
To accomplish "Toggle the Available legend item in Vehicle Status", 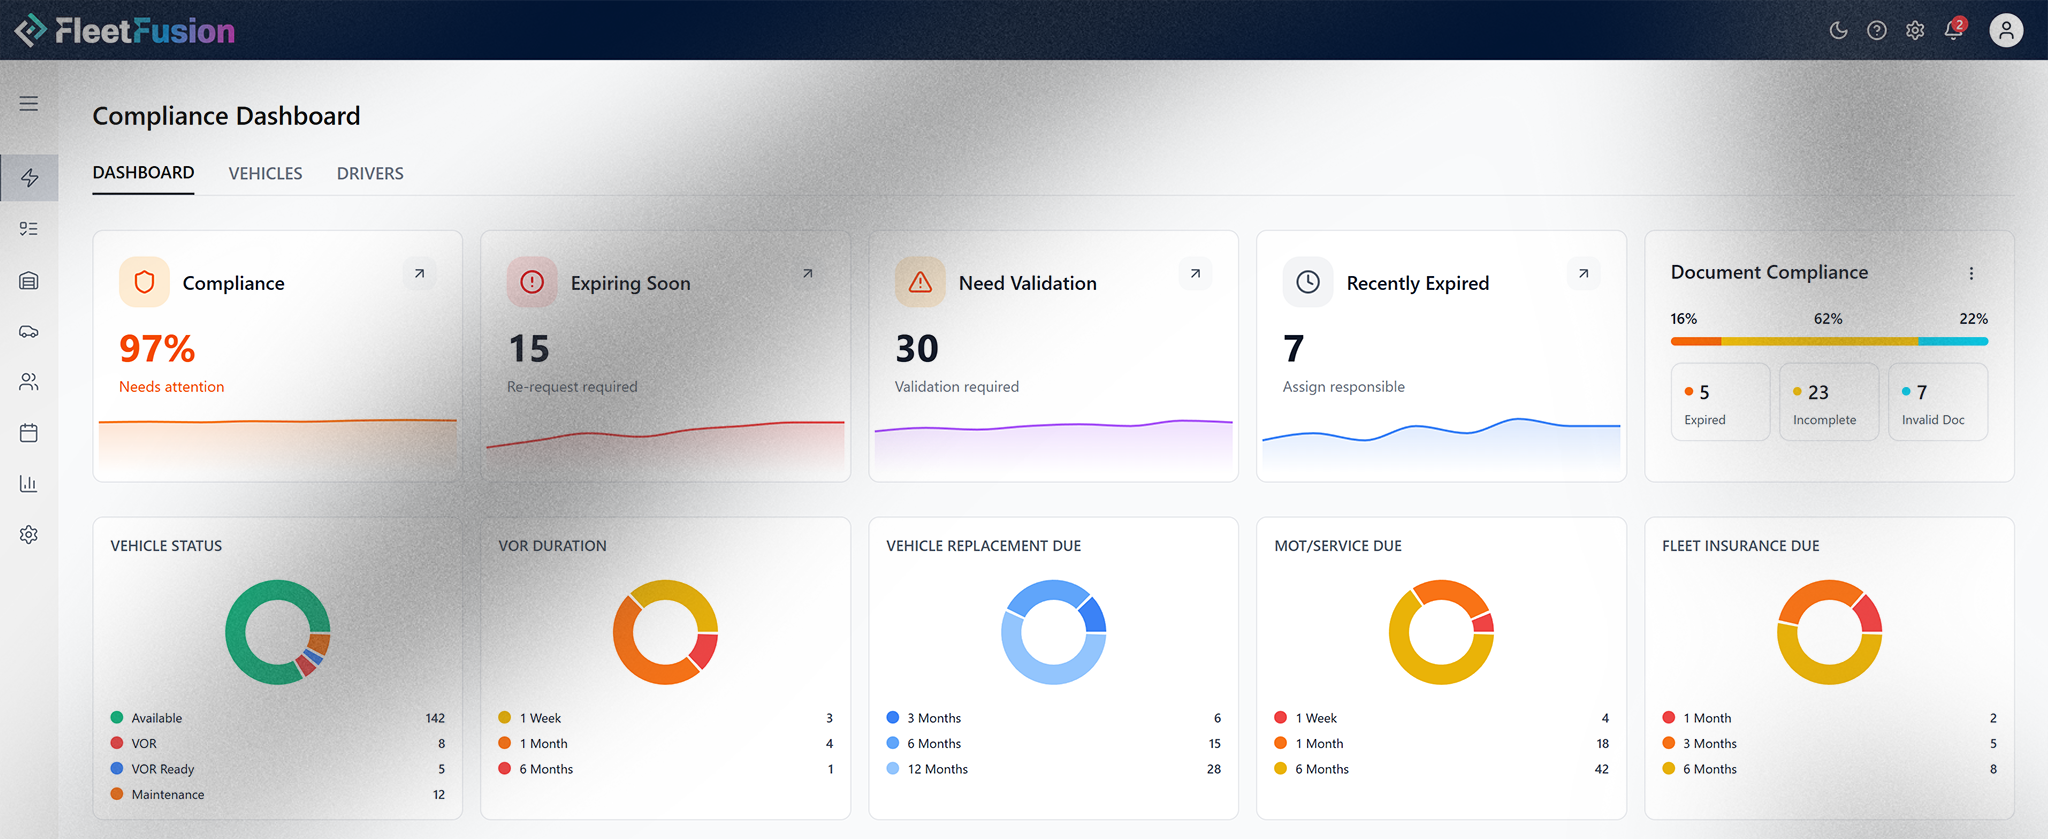I will pyautogui.click(x=156, y=718).
